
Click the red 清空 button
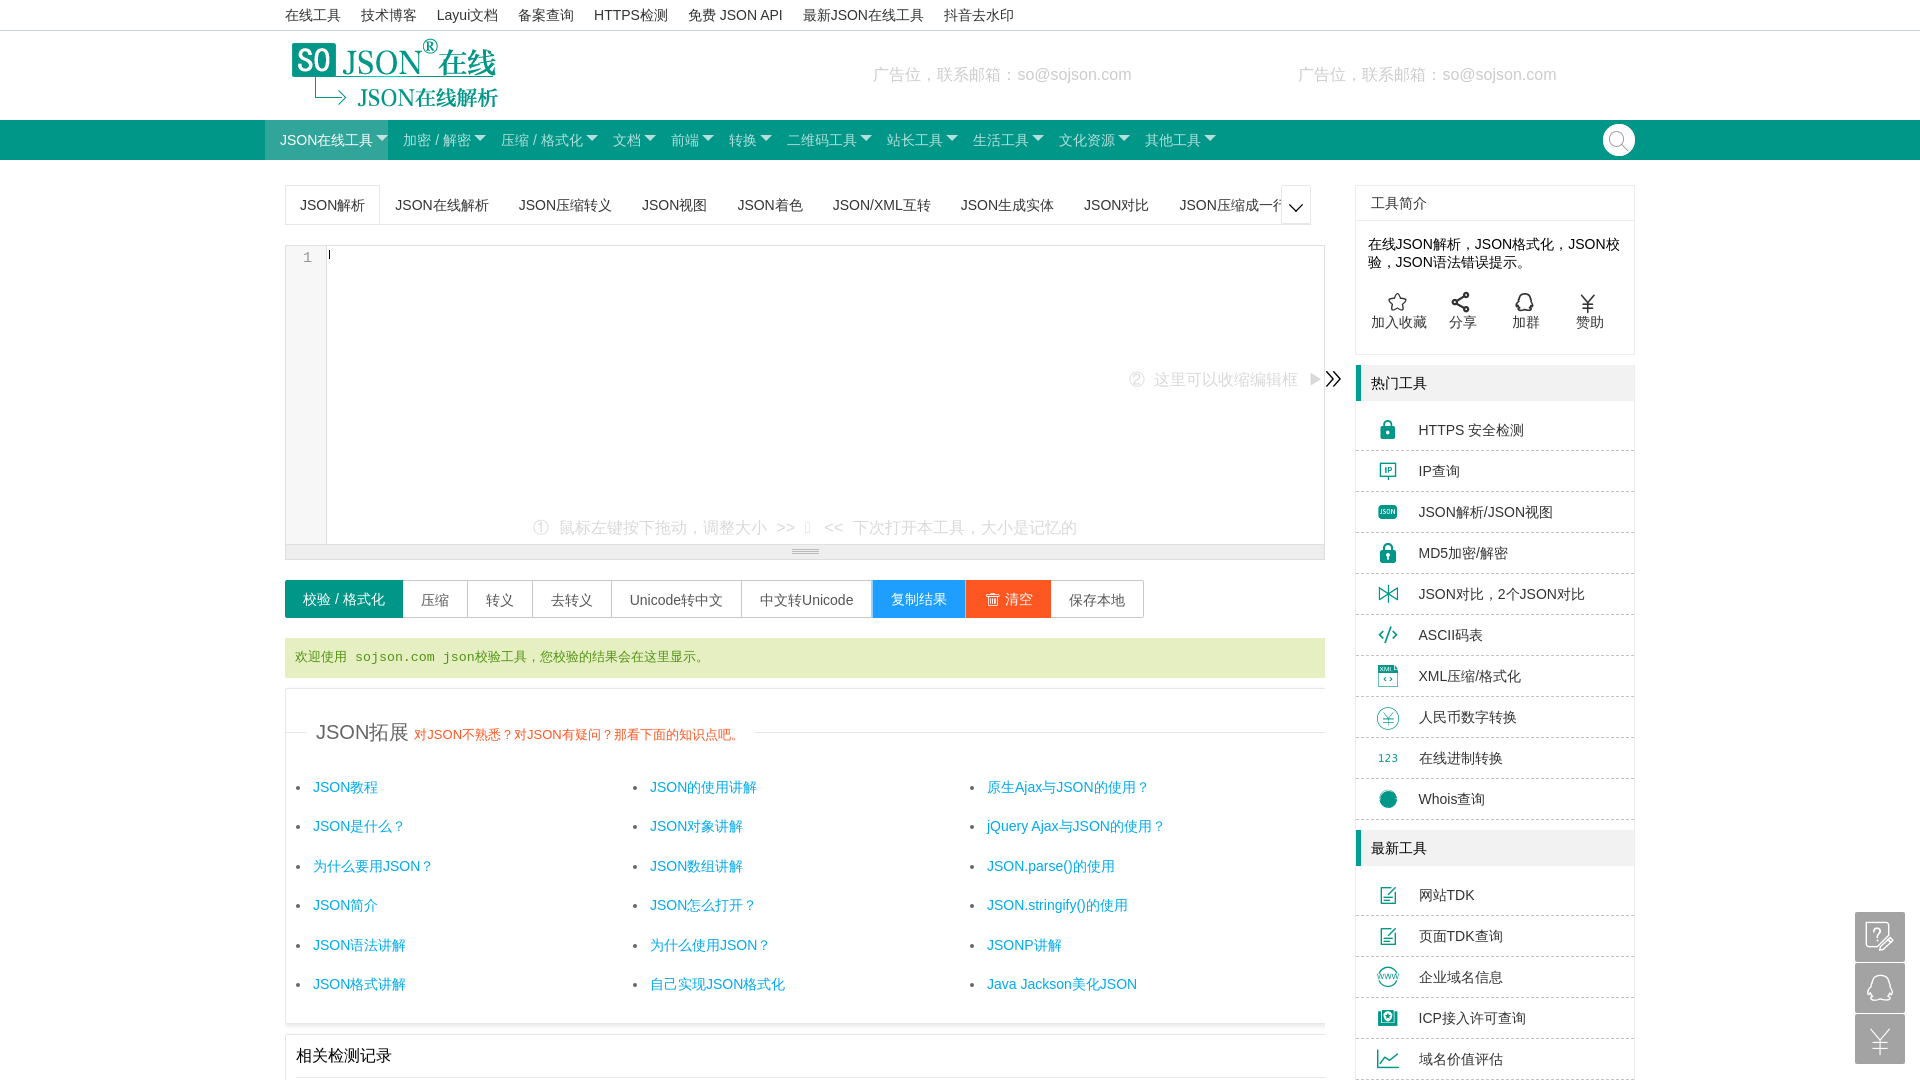1008,599
